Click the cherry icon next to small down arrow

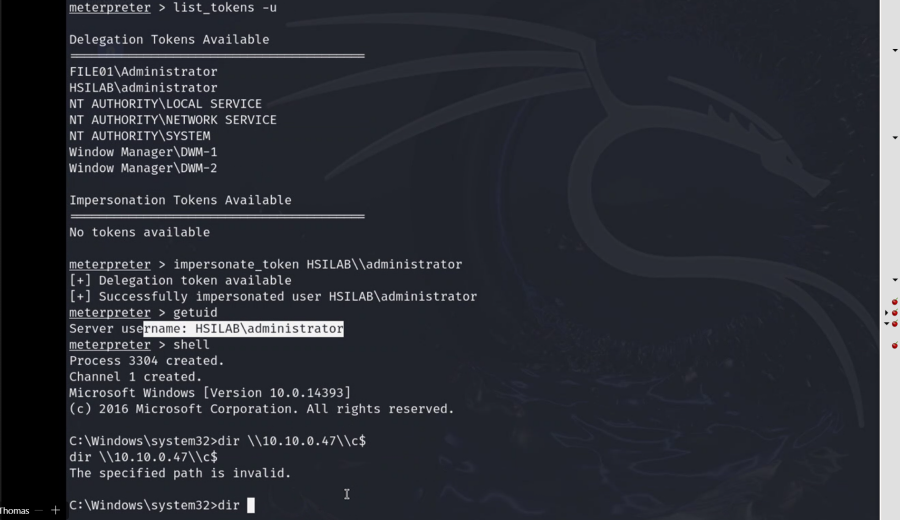point(895,323)
